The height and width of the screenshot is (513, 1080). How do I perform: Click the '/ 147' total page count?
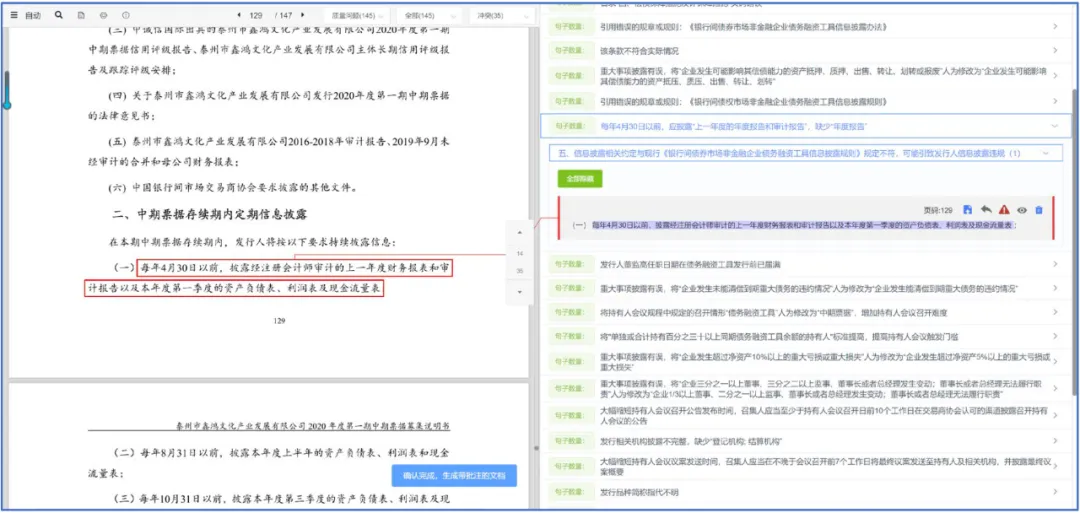coord(283,15)
